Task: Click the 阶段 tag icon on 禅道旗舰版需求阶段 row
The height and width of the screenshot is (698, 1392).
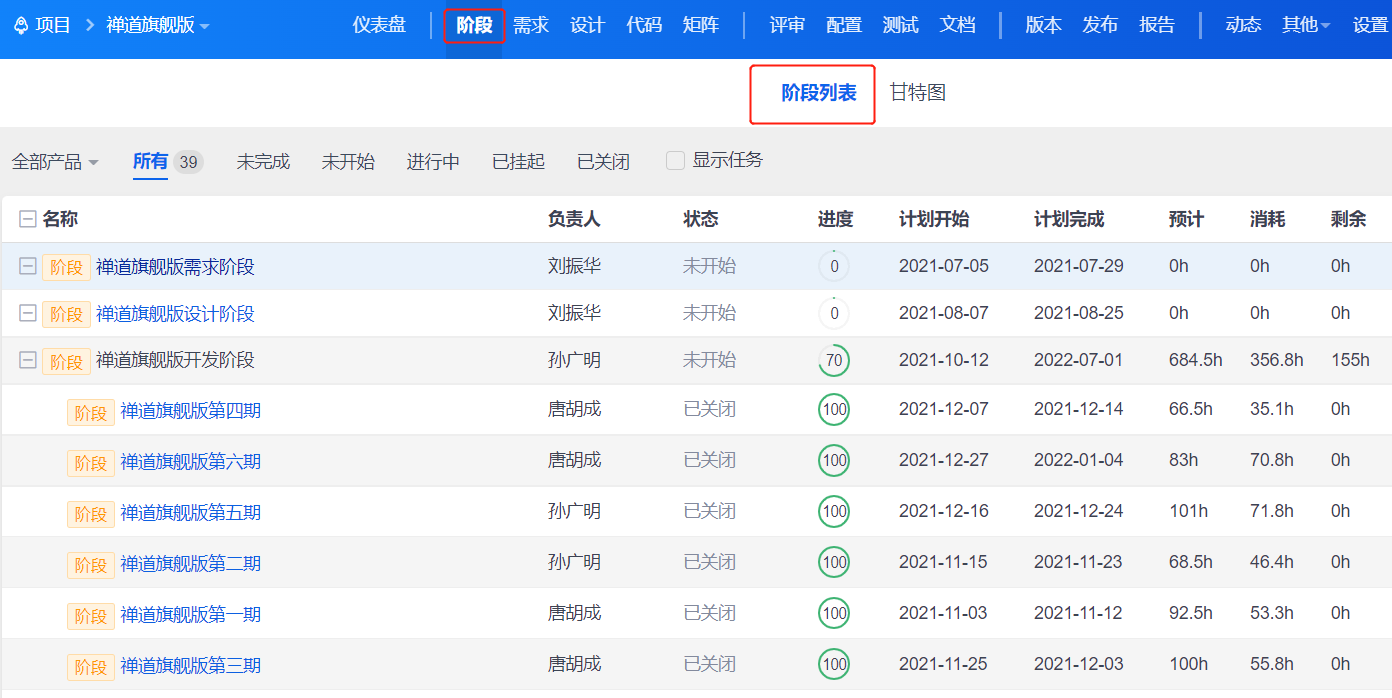Action: point(66,267)
